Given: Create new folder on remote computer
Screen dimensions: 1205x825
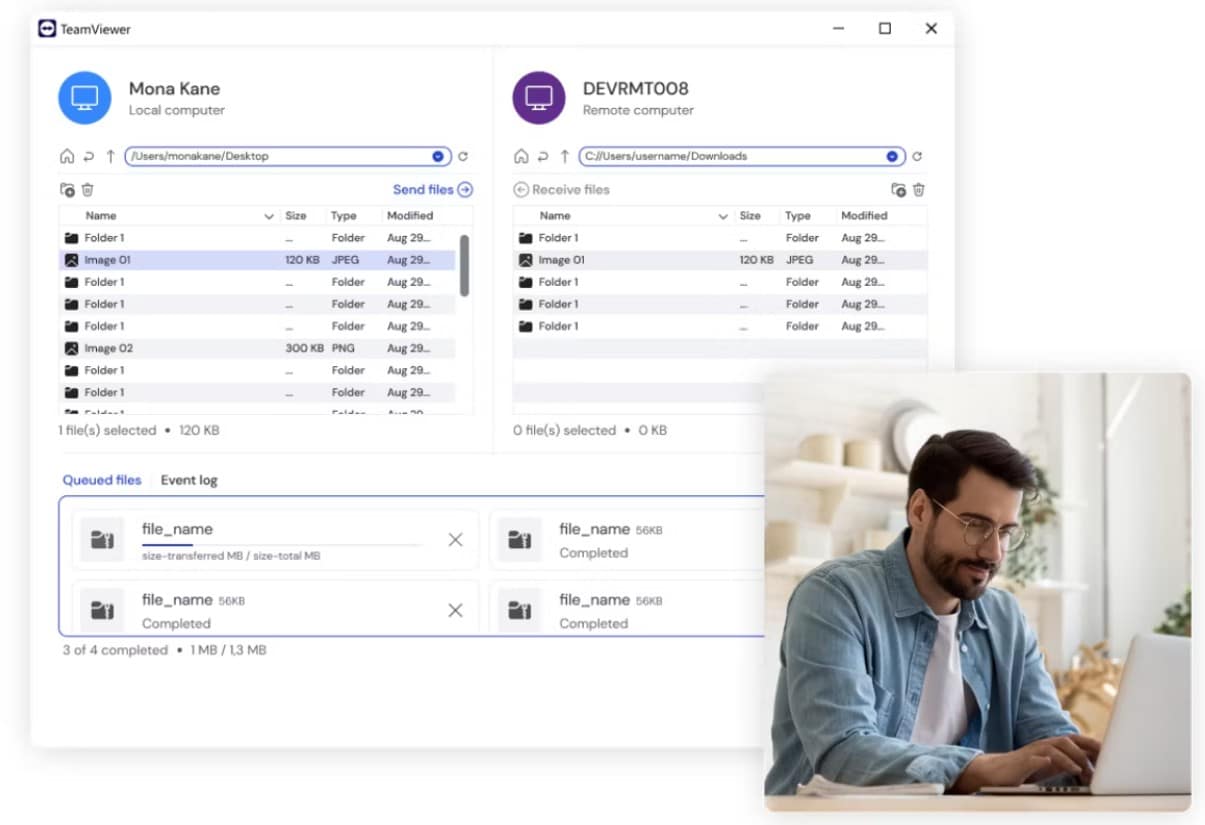Looking at the screenshot, I should pos(898,190).
